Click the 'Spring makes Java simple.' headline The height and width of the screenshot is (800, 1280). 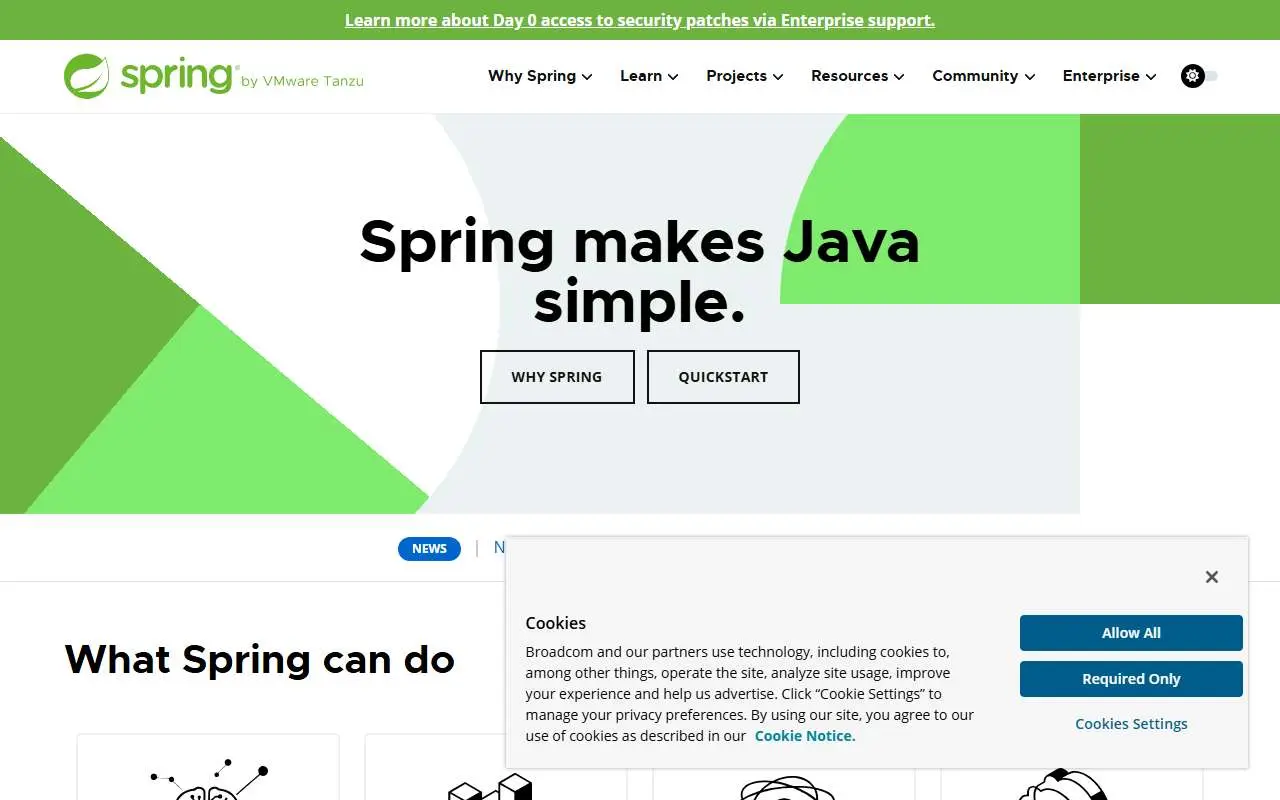tap(640, 271)
